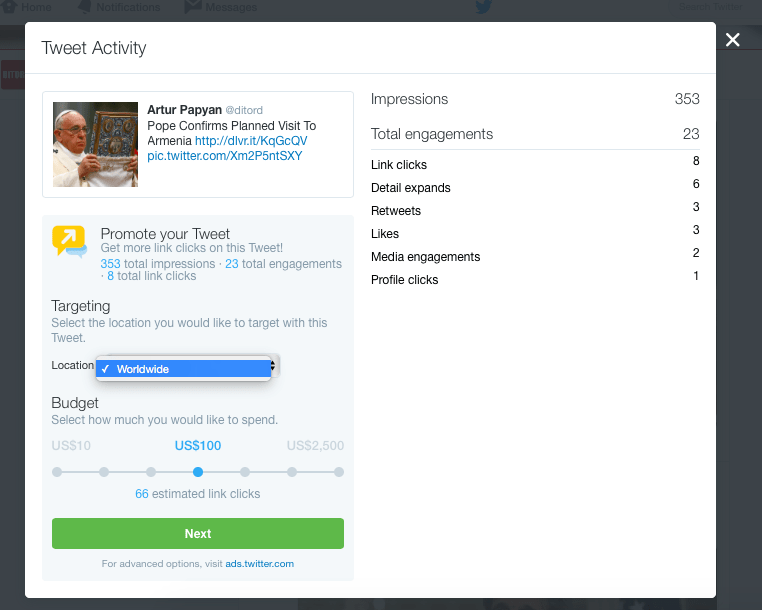Click the Targeting section heading

81,306
